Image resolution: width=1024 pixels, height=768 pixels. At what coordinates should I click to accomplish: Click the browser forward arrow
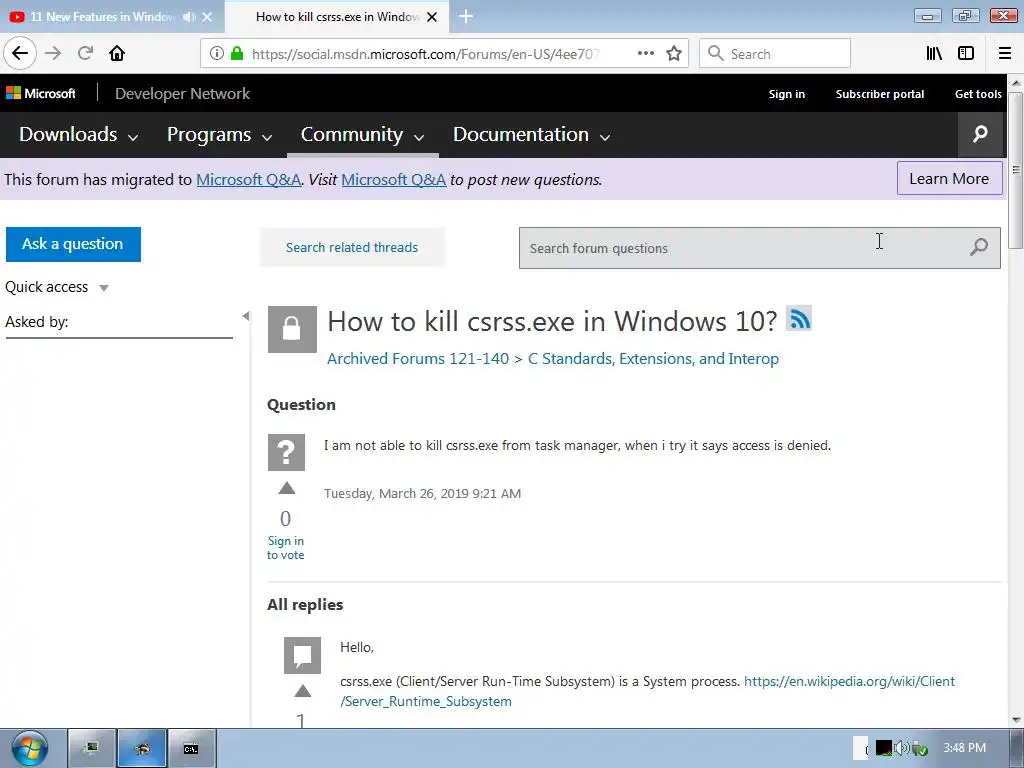click(53, 53)
